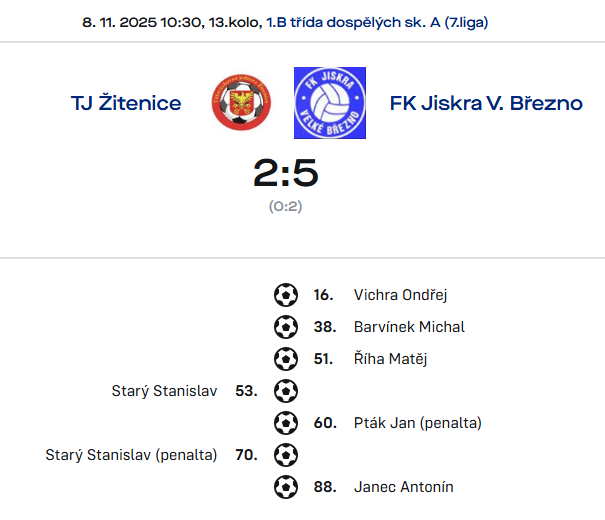Select penalty scorer Pták Jan

click(x=417, y=423)
